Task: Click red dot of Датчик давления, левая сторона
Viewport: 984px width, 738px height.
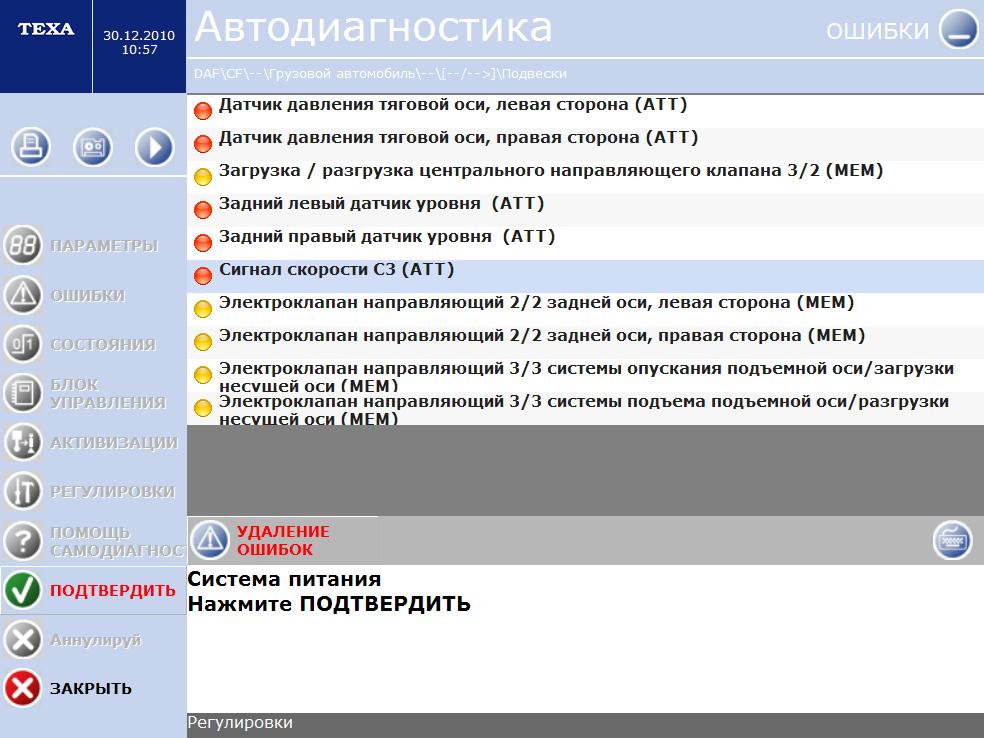Action: click(x=203, y=111)
